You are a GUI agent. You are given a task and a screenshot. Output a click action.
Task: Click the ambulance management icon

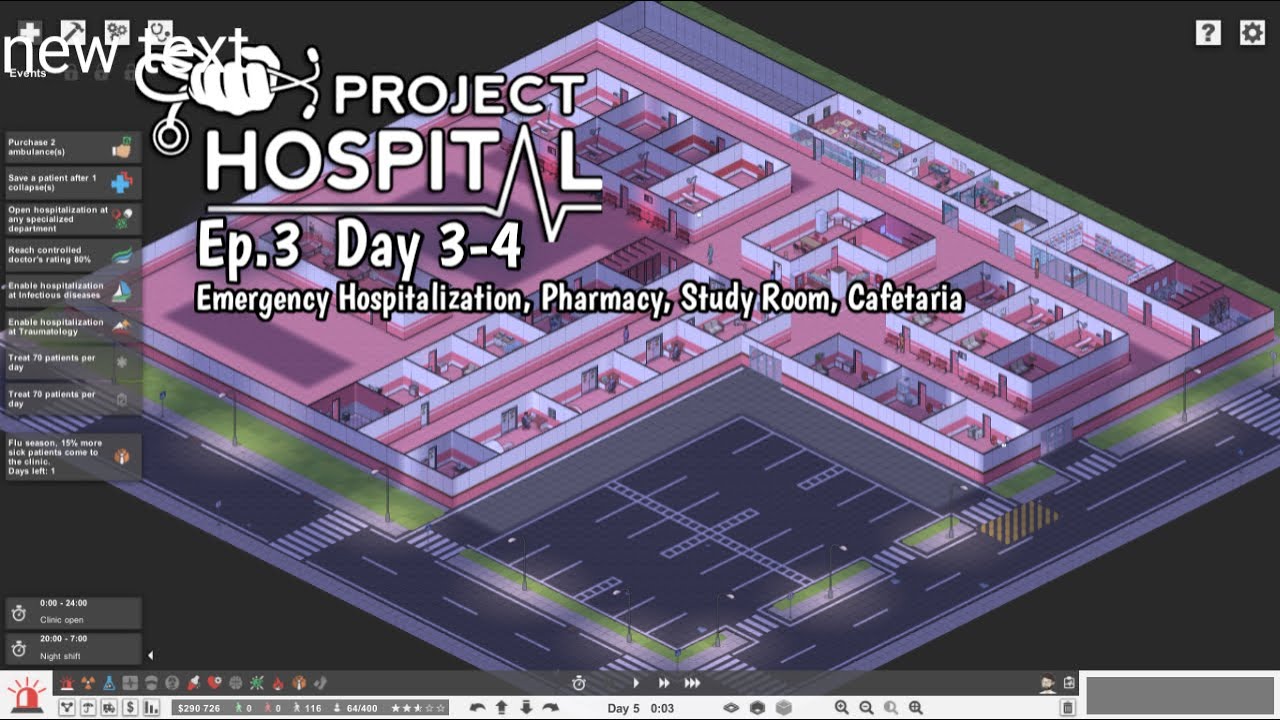coord(109,708)
